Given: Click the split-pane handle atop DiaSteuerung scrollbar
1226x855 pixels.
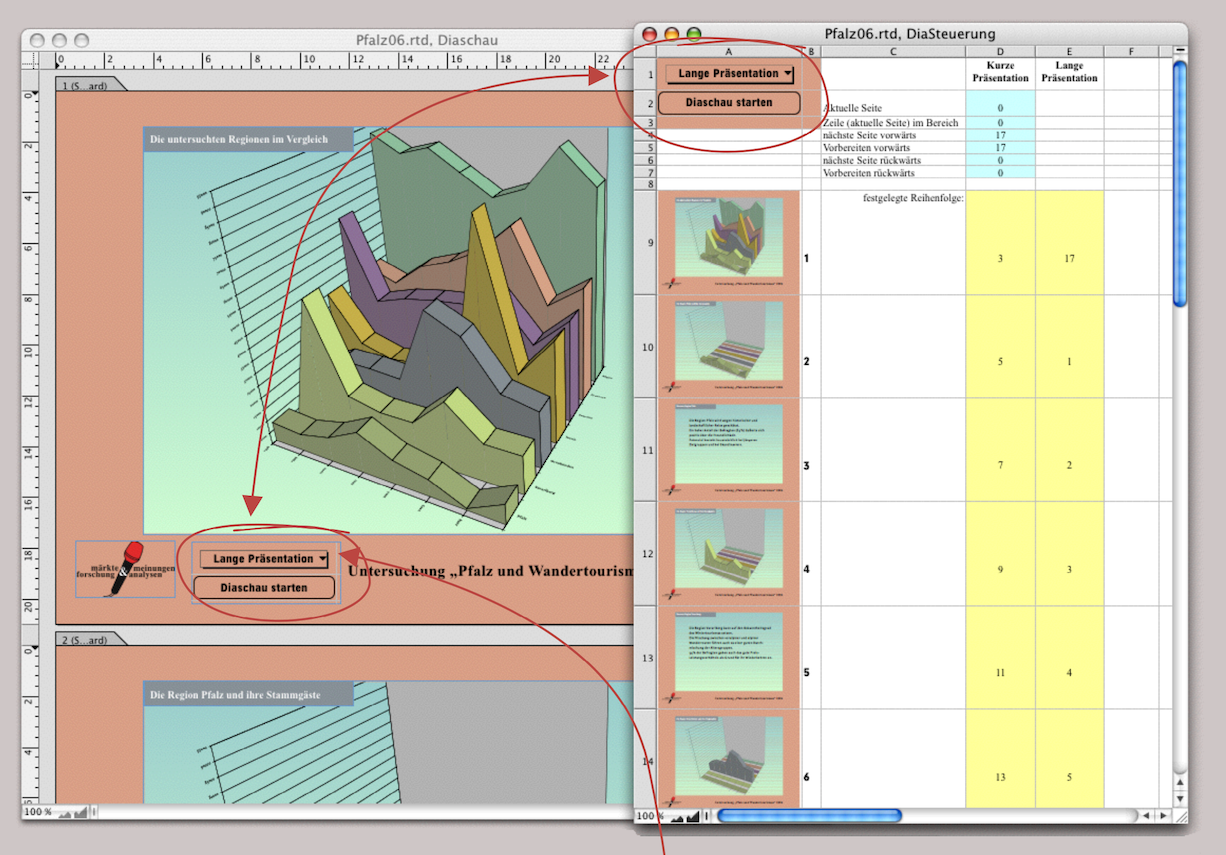Looking at the screenshot, I should [1180, 50].
